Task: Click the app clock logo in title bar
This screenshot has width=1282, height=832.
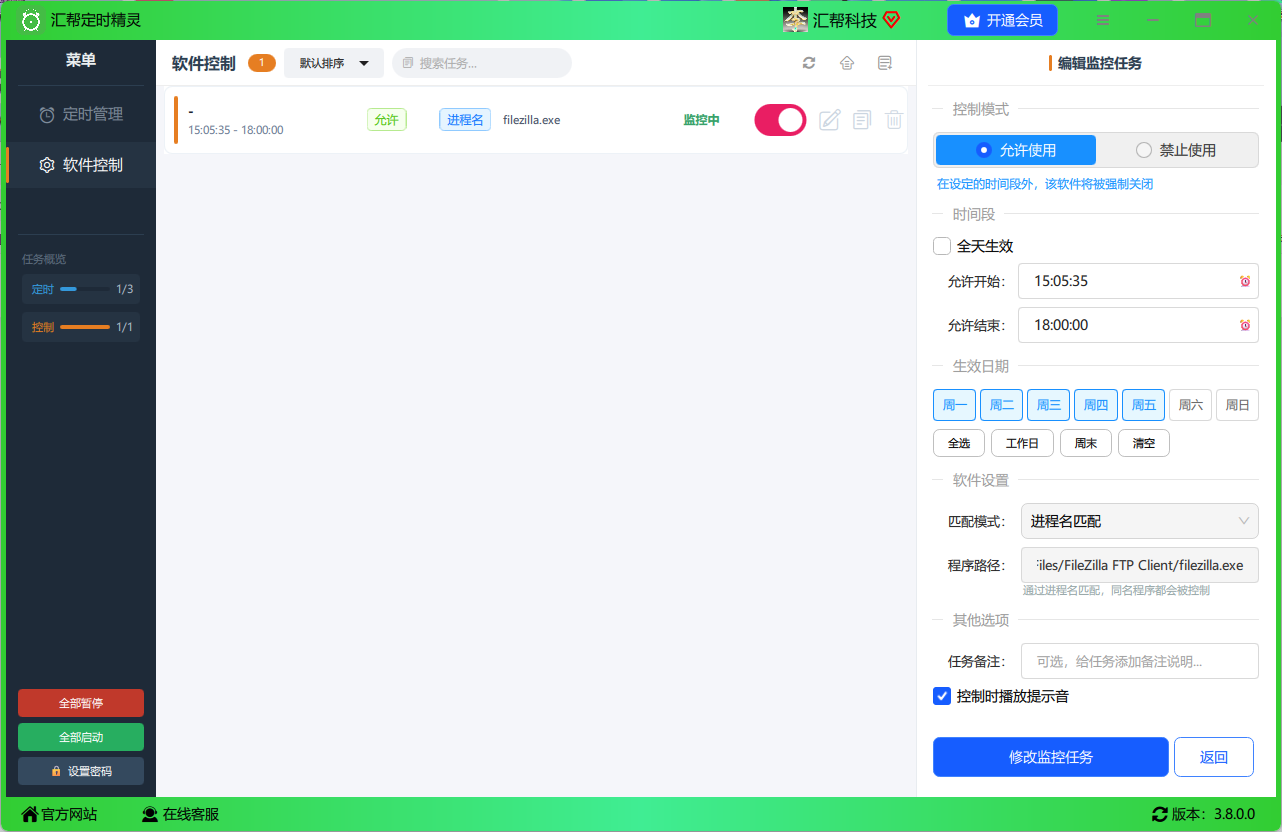Action: [x=31, y=20]
